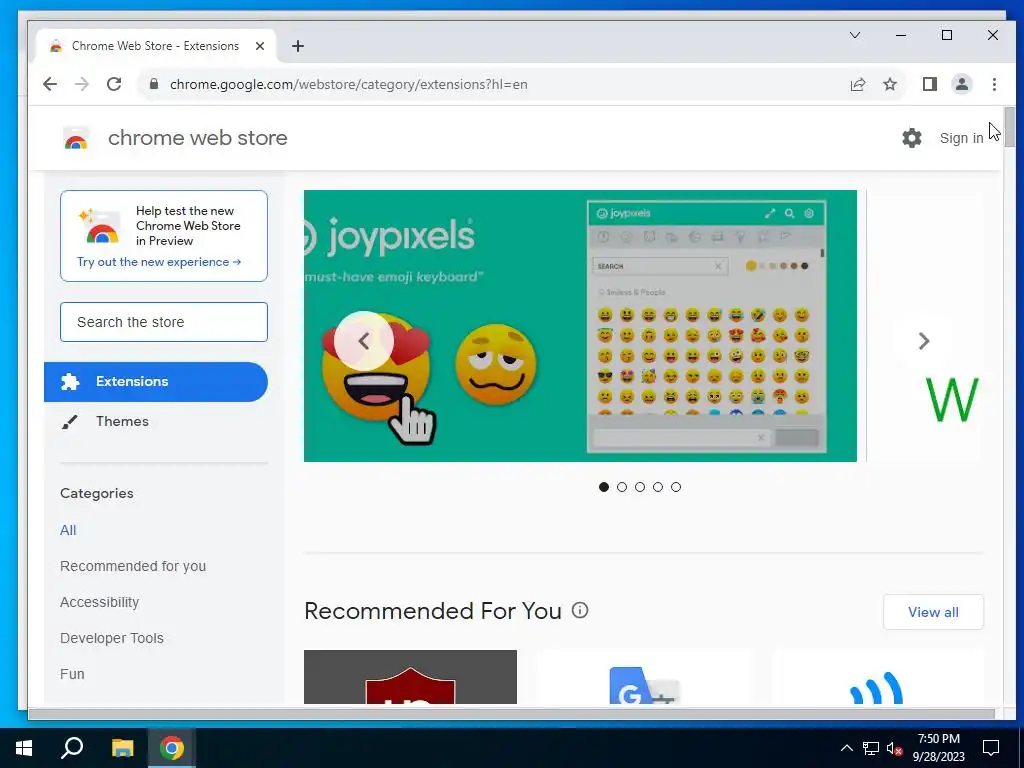The image size is (1024, 768).
Task: Click the Search the store field
Action: 164,322
